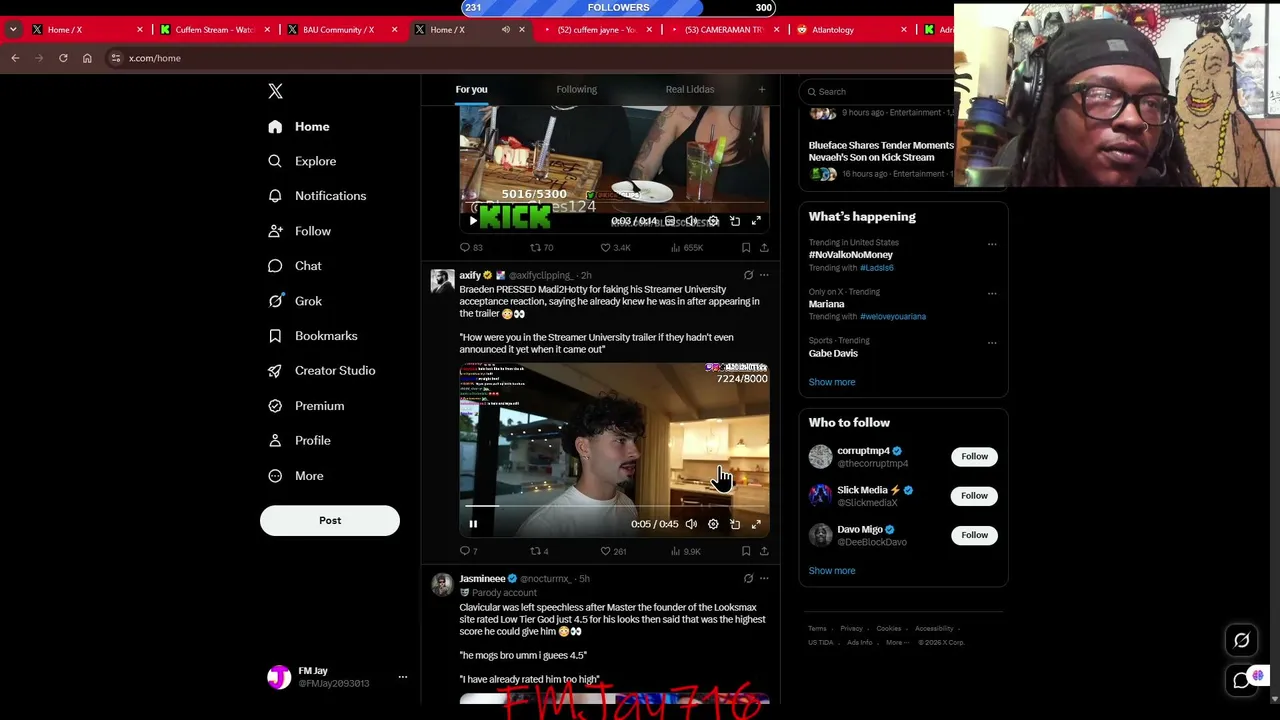
Task: Select the For you timeline tab
Action: point(472,90)
